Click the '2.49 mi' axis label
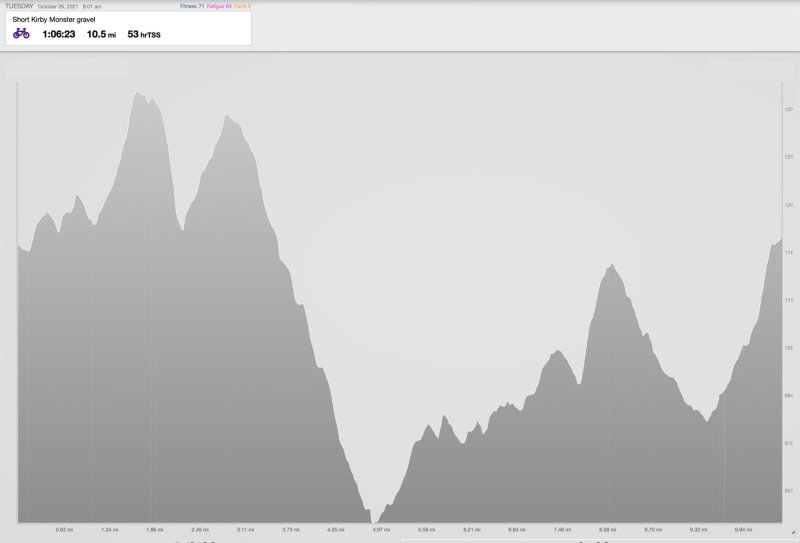This screenshot has width=800, height=543. click(x=200, y=530)
